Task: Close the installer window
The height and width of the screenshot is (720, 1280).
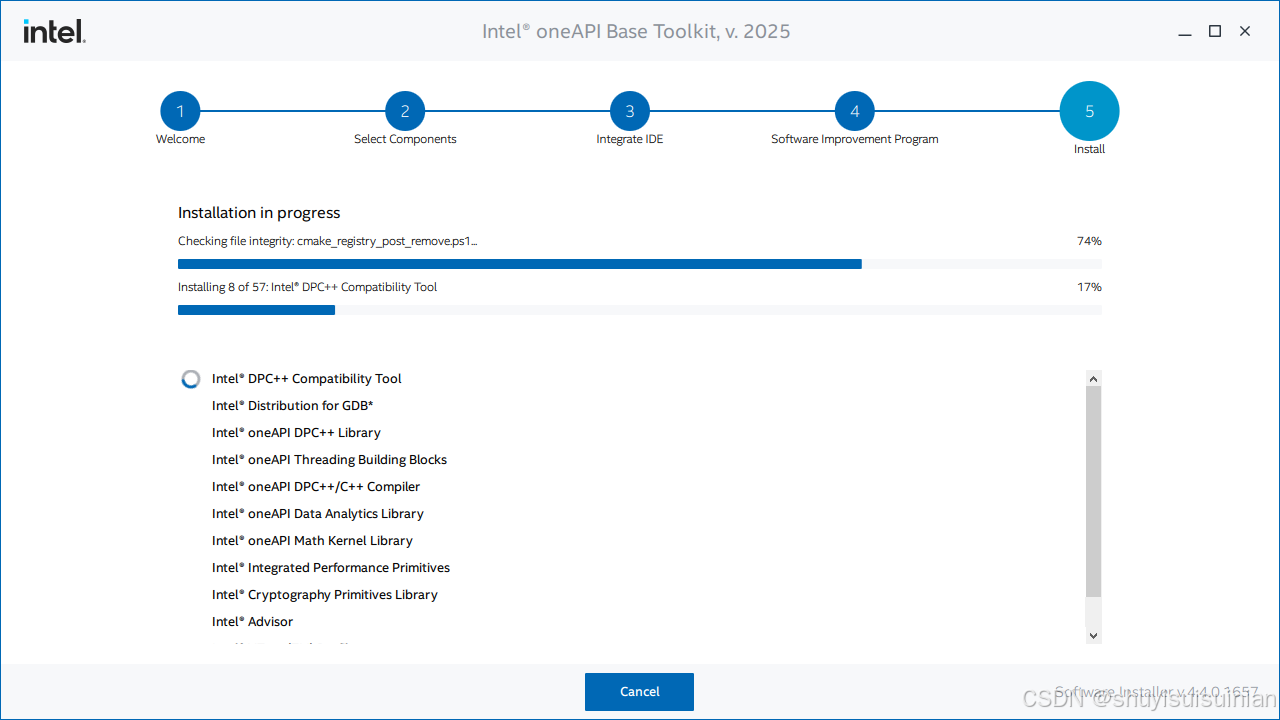Action: (x=1245, y=31)
